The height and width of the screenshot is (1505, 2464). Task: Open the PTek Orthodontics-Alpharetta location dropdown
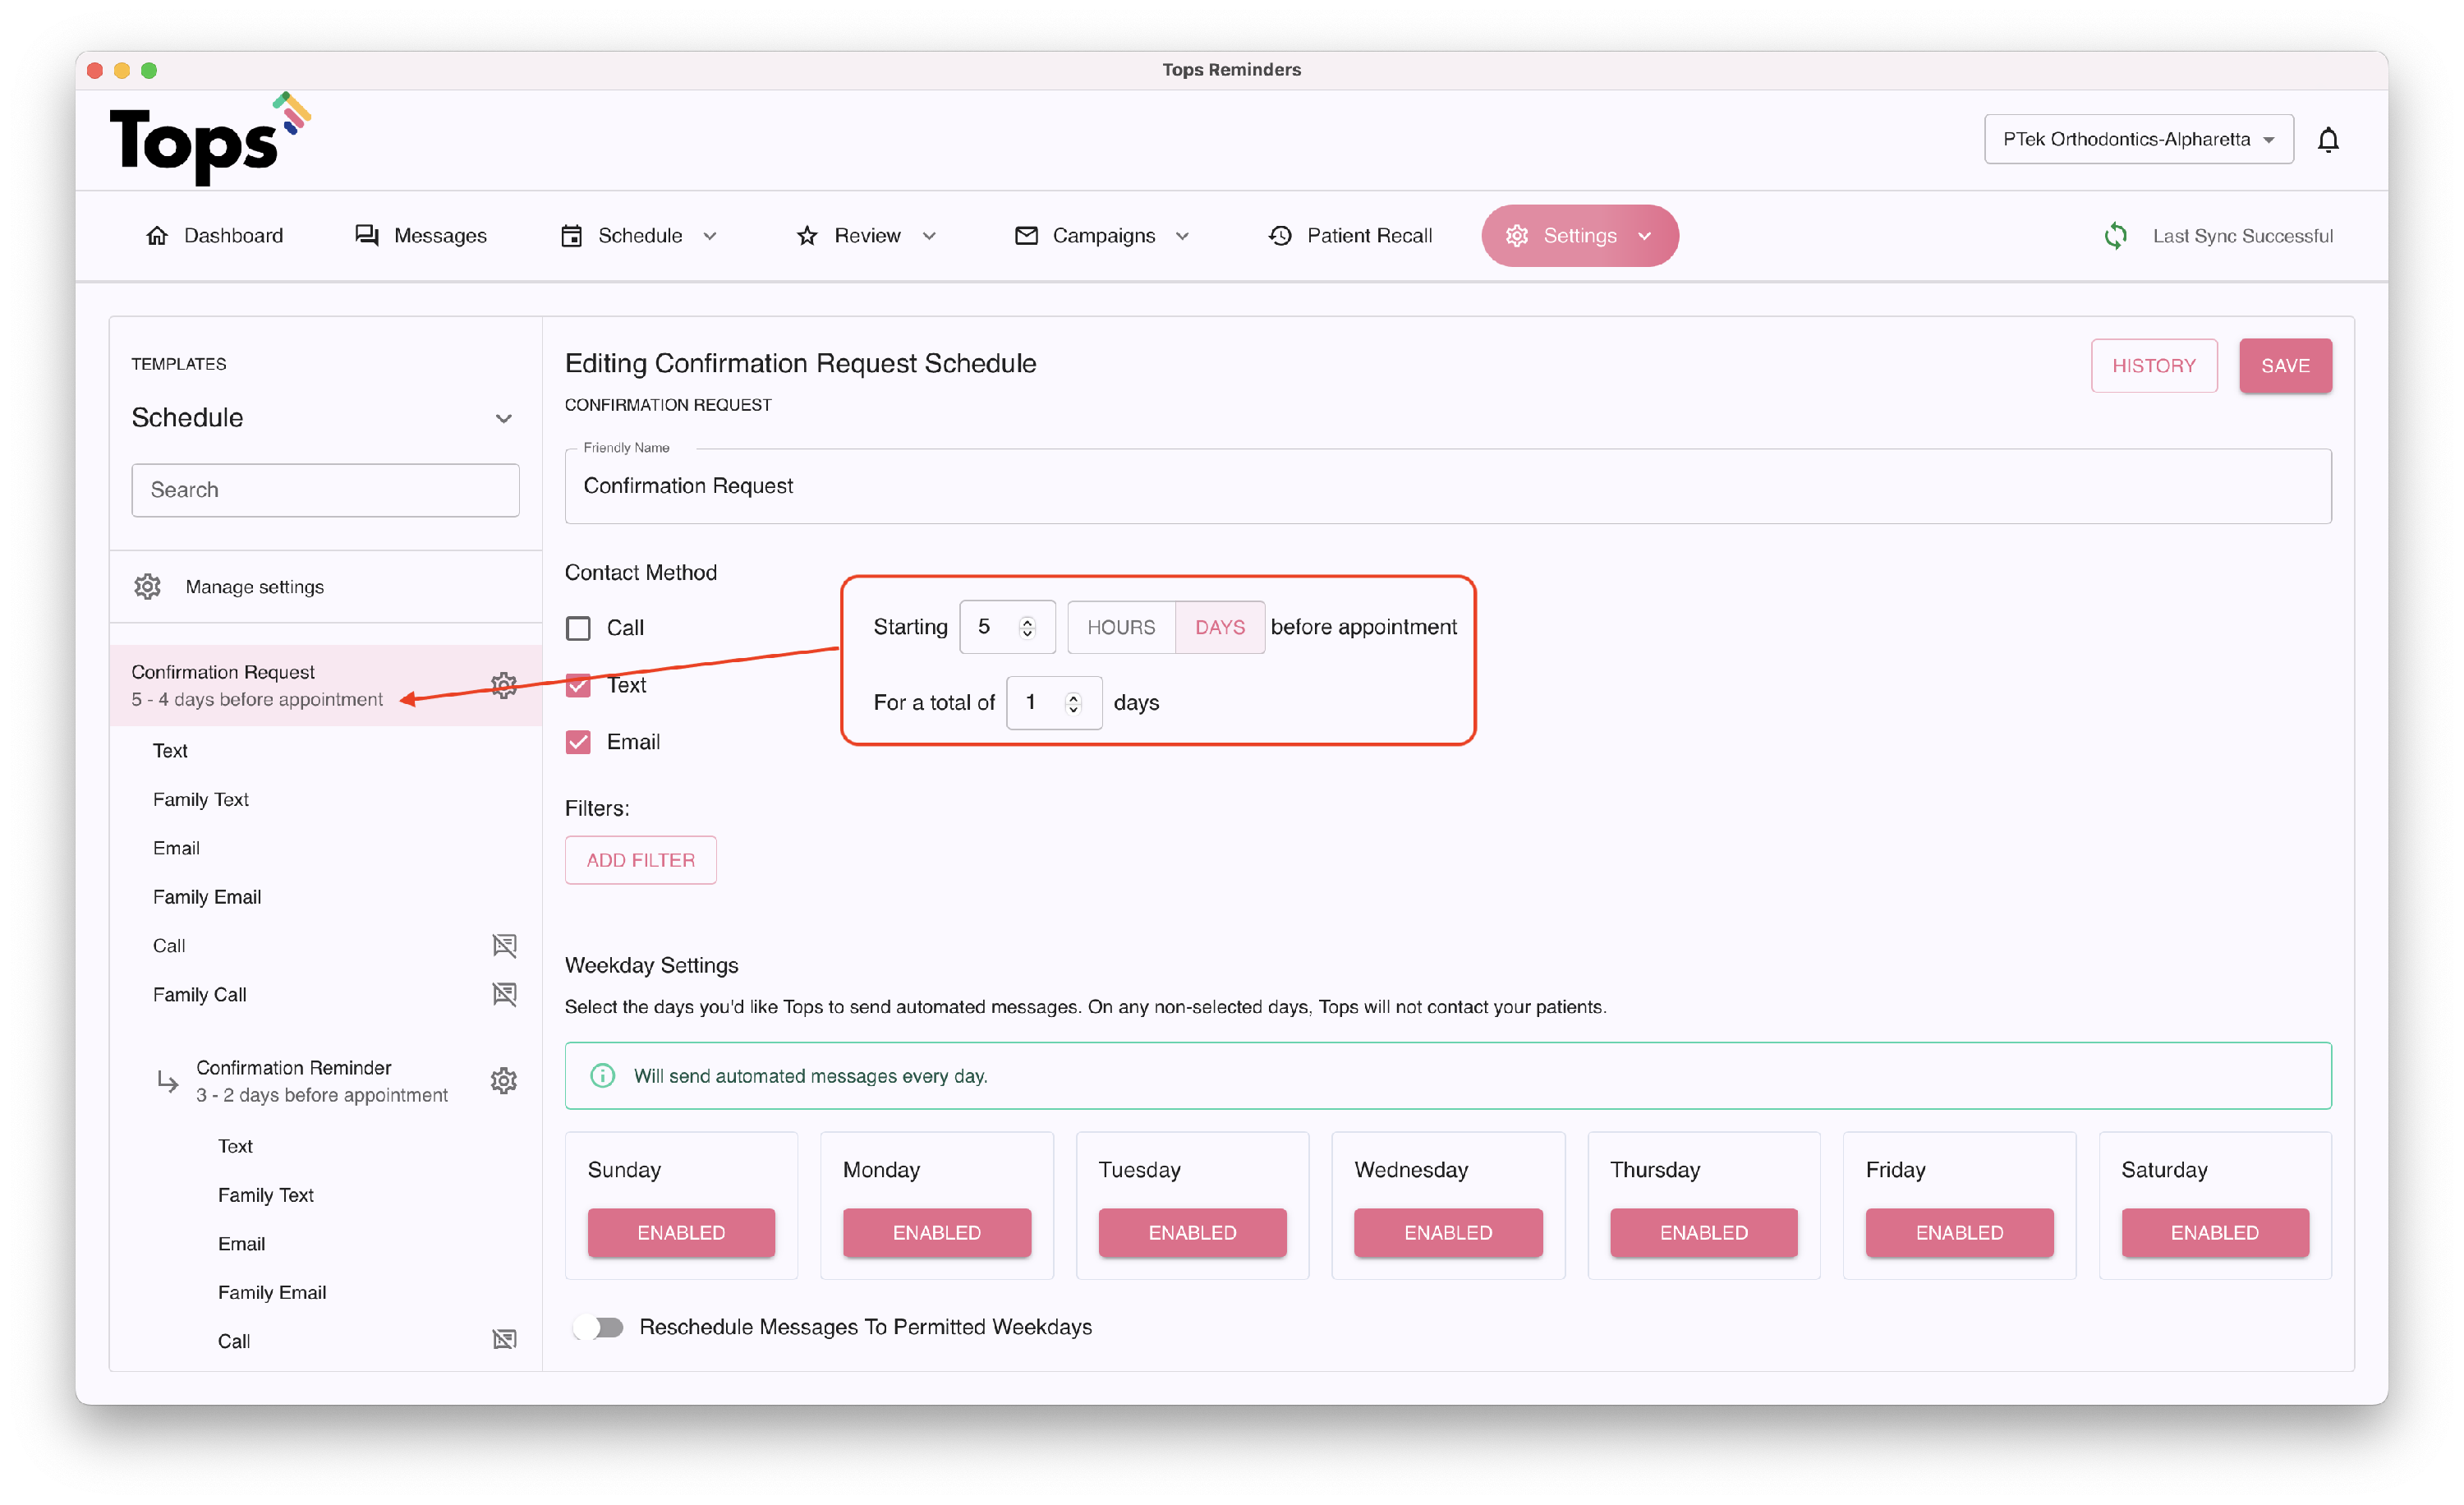2138,140
